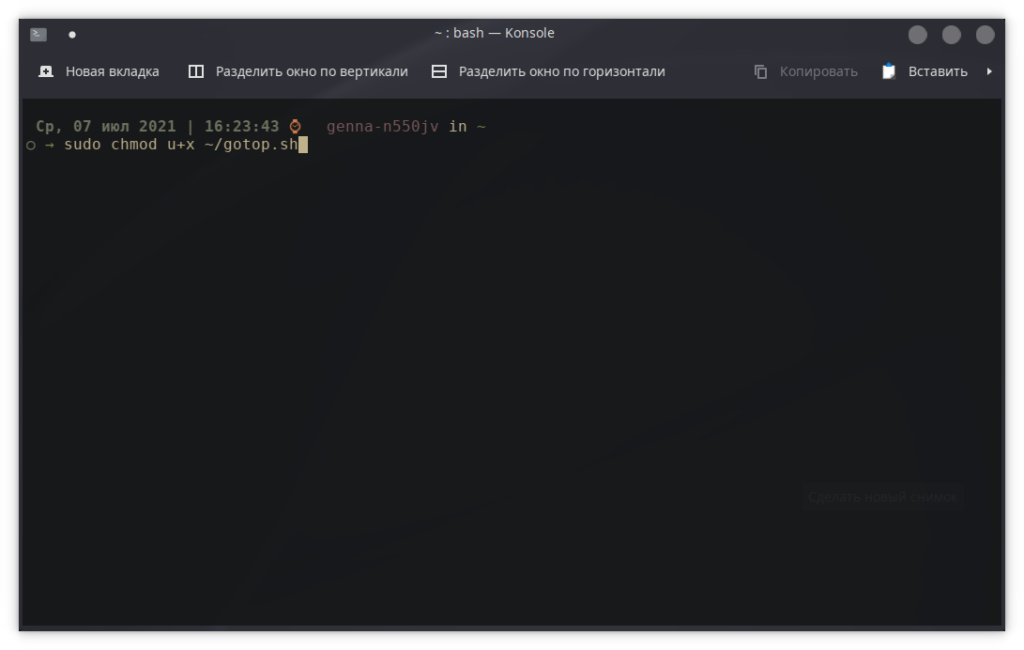This screenshot has height=650, width=1024.
Task: Click the window title bash — Konsole
Action: point(494,33)
